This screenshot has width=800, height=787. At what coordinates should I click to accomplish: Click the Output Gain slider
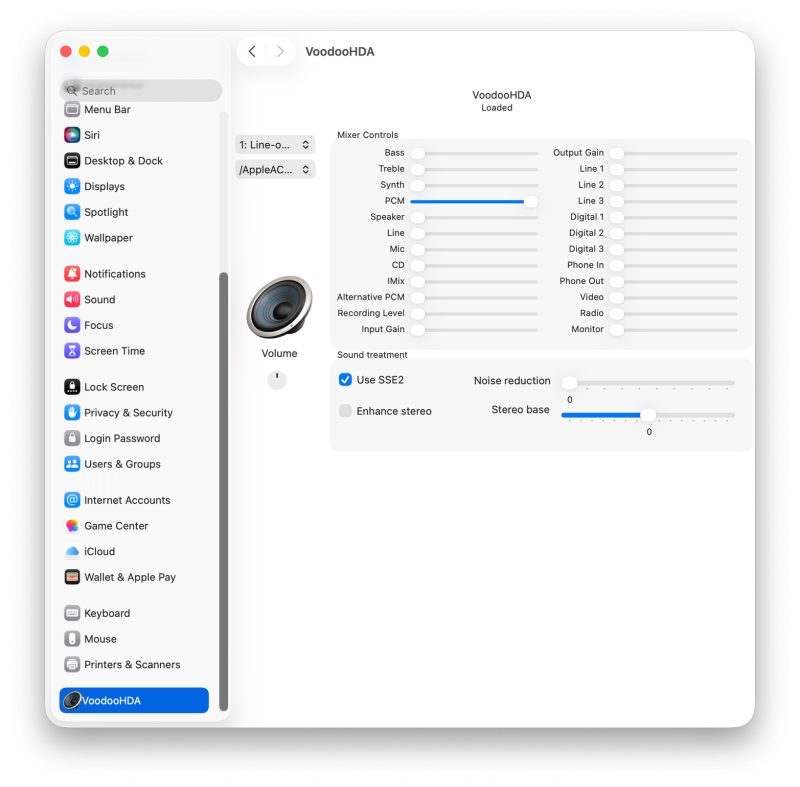pyautogui.click(x=673, y=153)
